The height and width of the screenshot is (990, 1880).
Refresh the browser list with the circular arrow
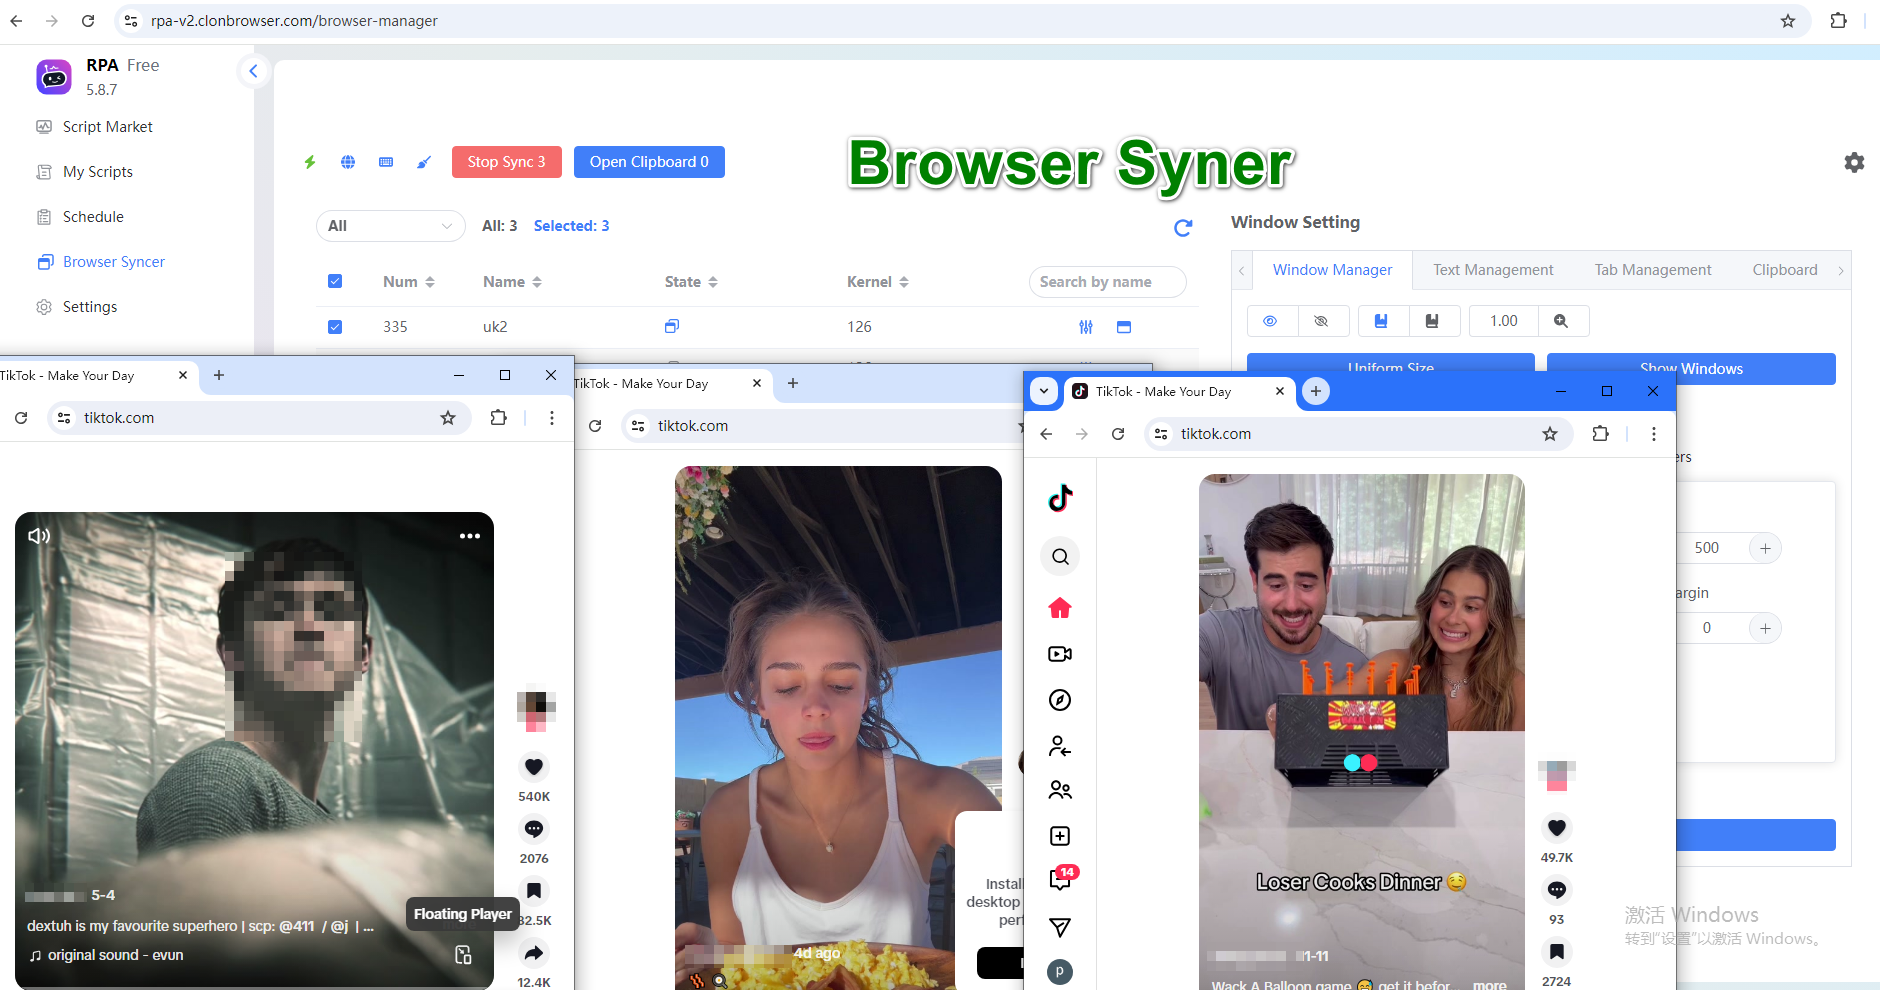1183,228
